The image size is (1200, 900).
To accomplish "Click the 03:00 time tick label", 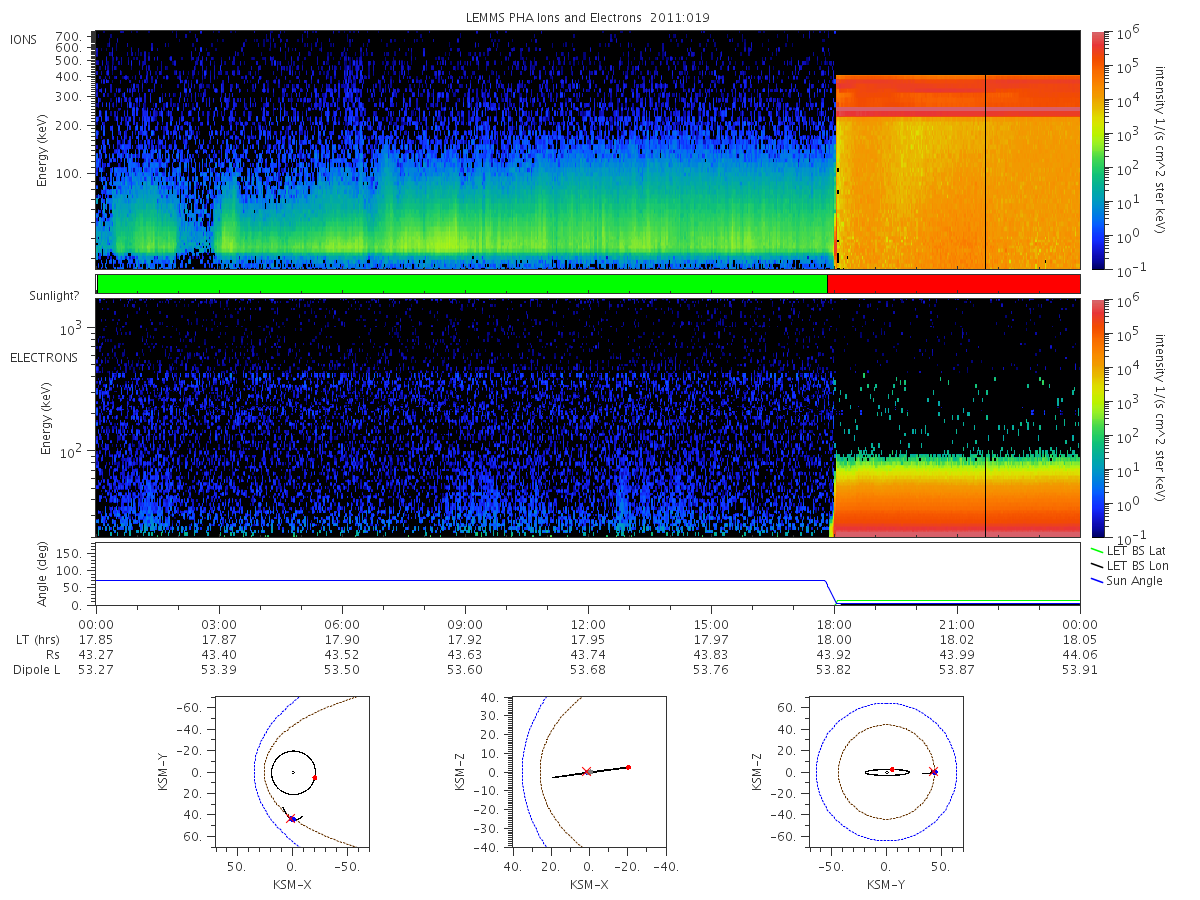I will (x=219, y=623).
